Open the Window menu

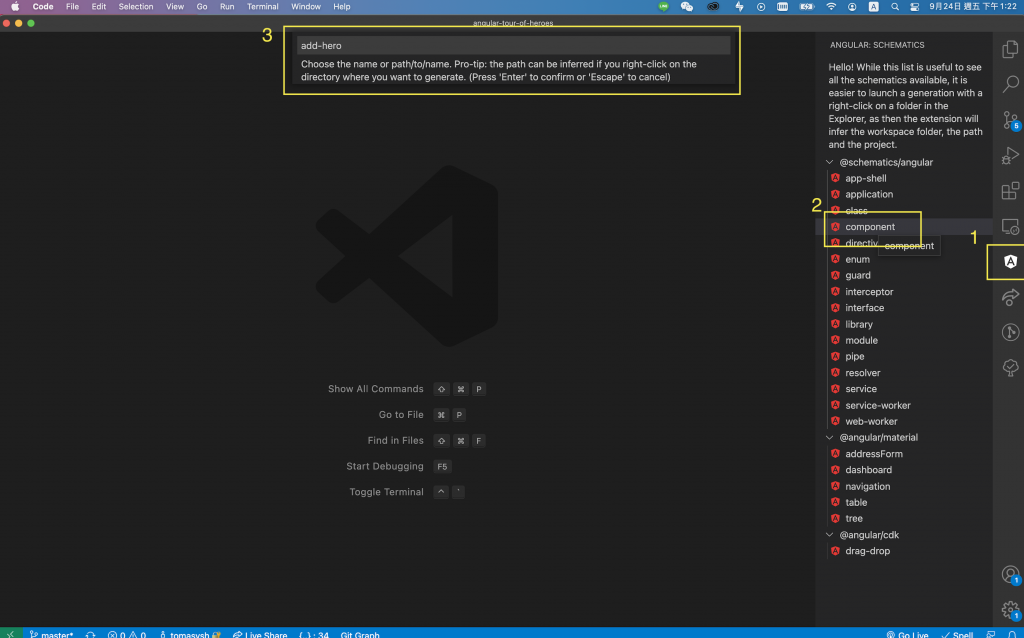pyautogui.click(x=306, y=7)
